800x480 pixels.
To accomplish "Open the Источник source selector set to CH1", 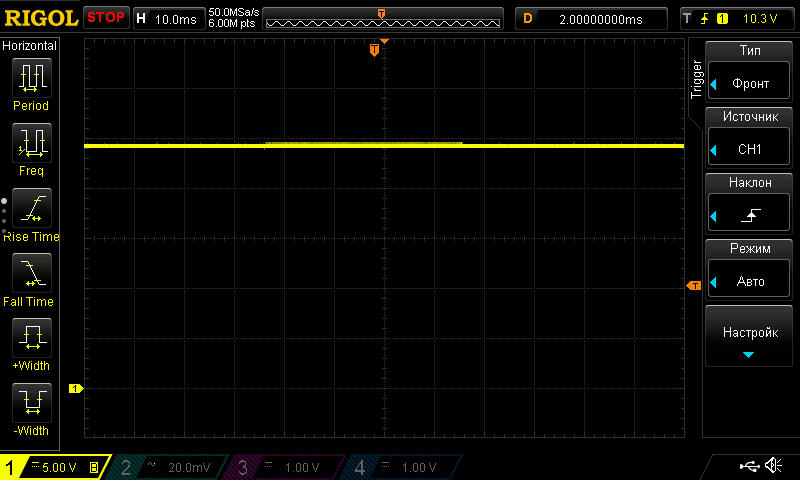I will point(750,138).
